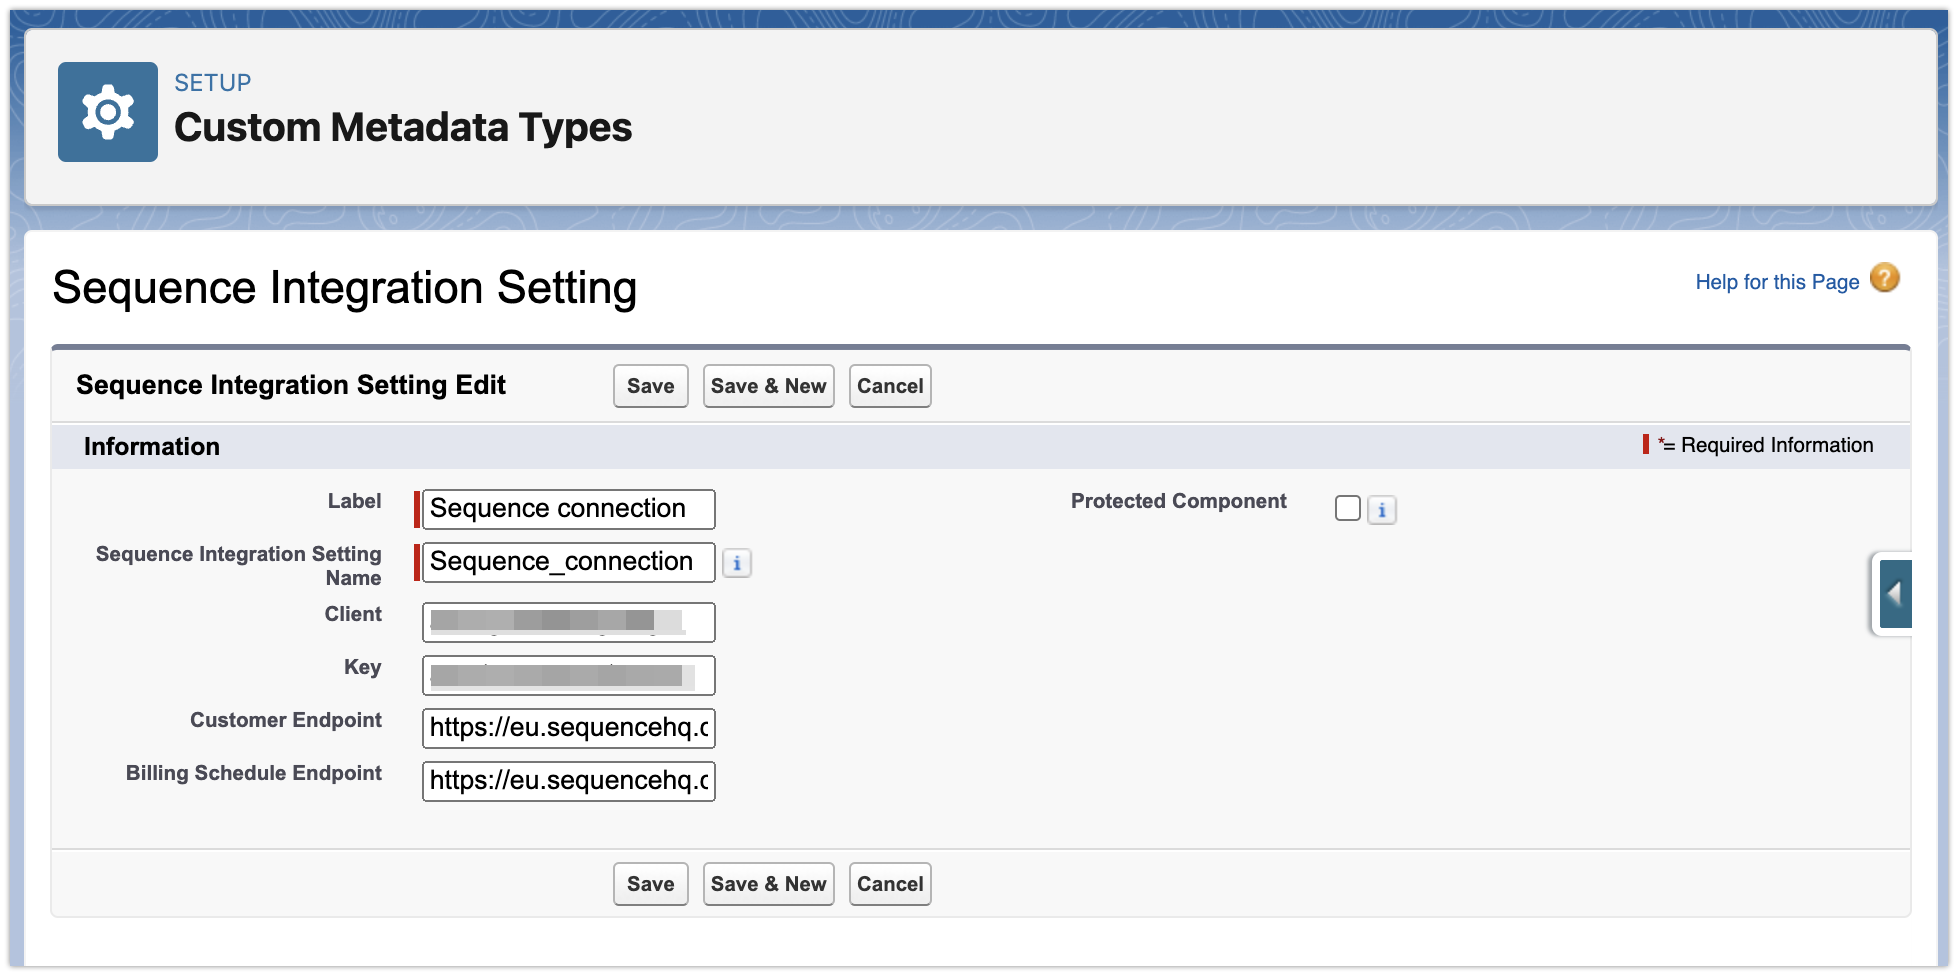Toggle the Protected Component checkbox
Image resolution: width=1958 pixels, height=976 pixels.
(1348, 508)
